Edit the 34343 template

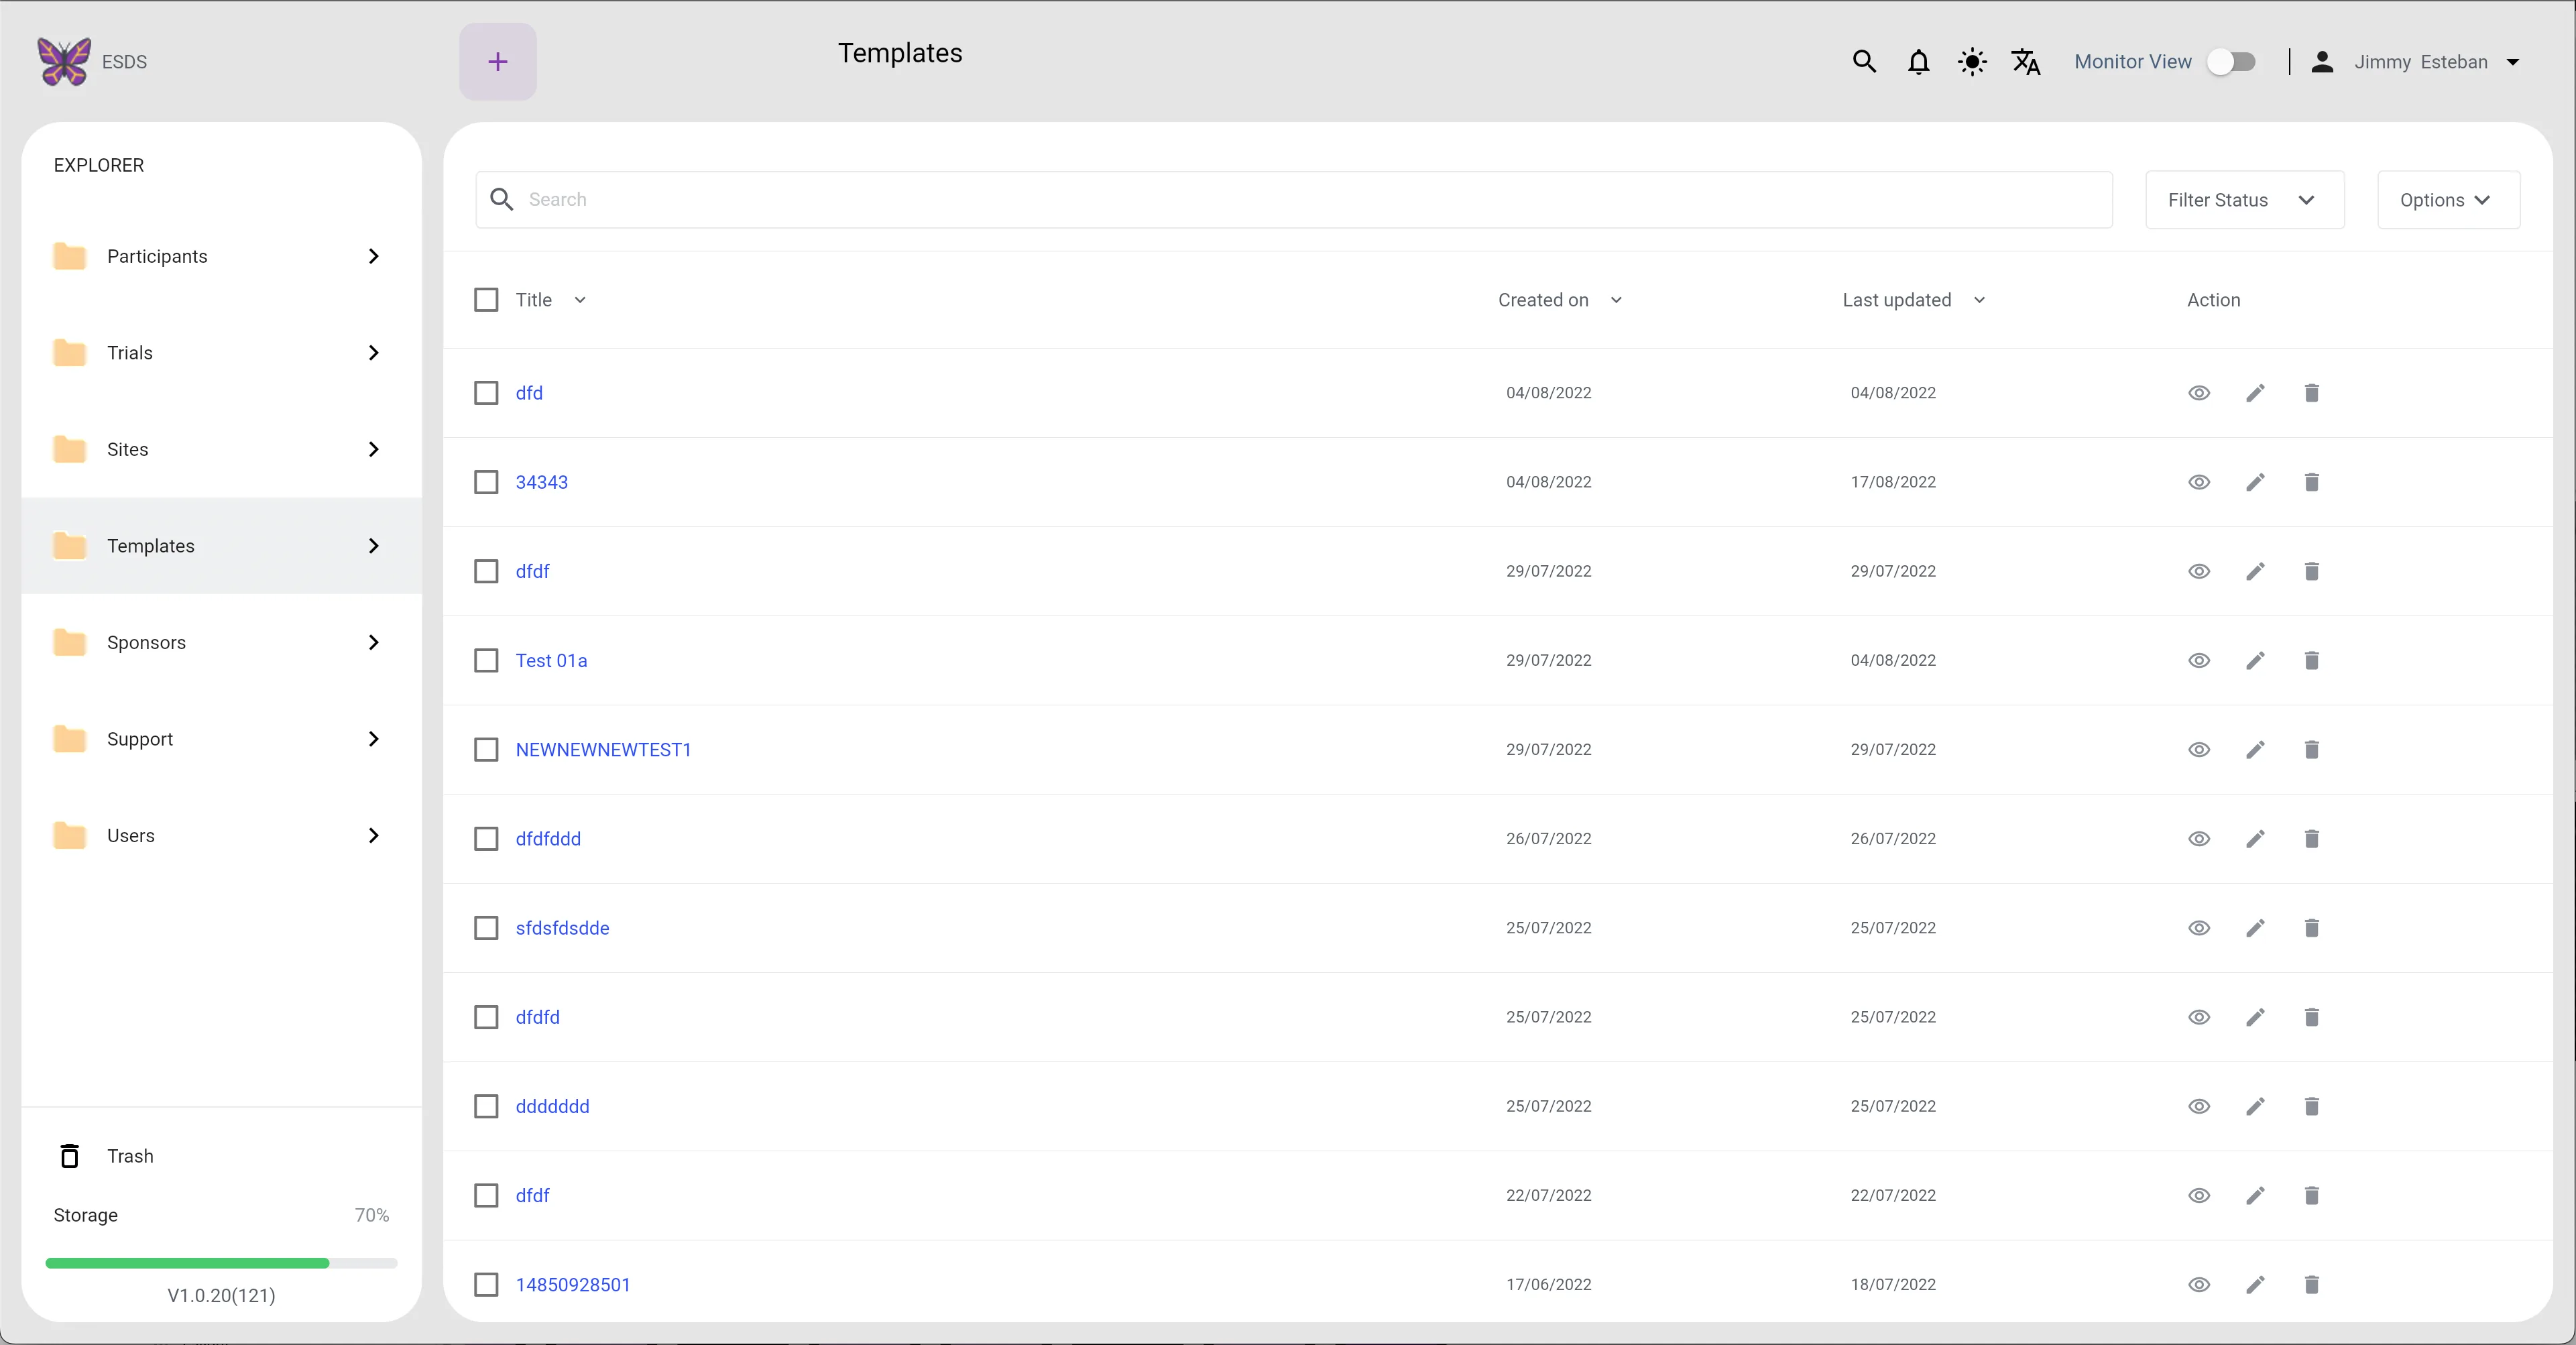point(2255,482)
